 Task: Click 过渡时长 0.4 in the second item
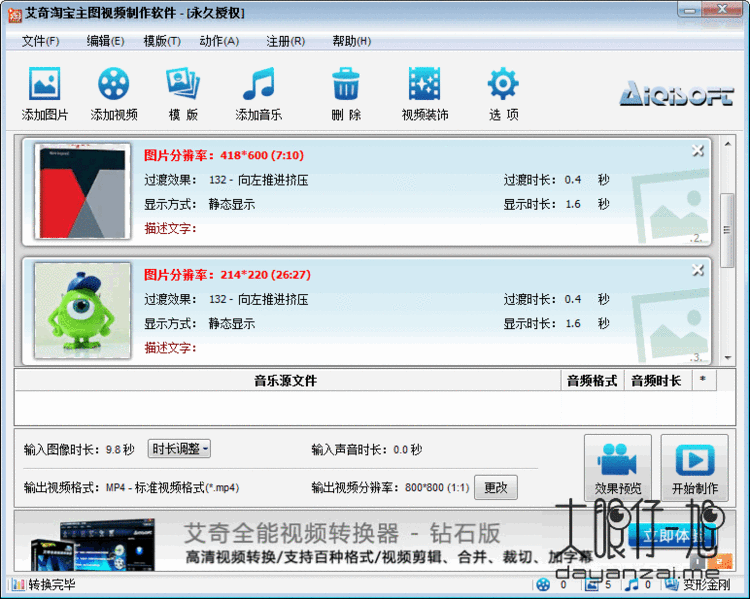click(573, 300)
